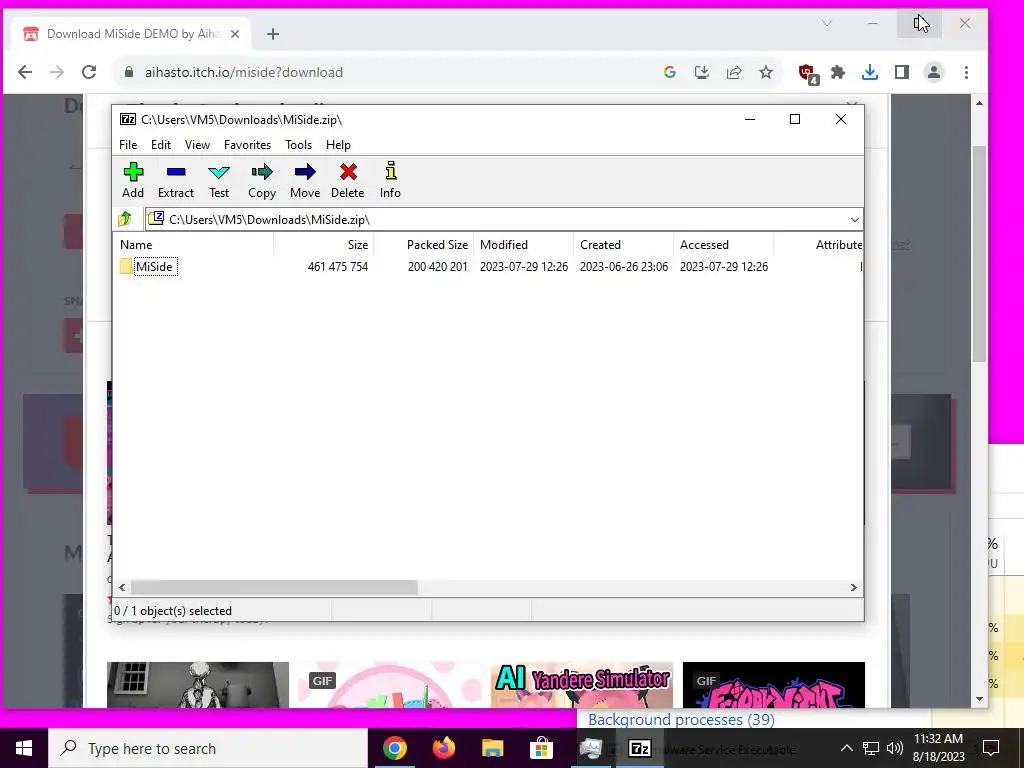Viewport: 1024px width, 768px height.
Task: Open Chrome from the taskbar
Action: (394, 748)
